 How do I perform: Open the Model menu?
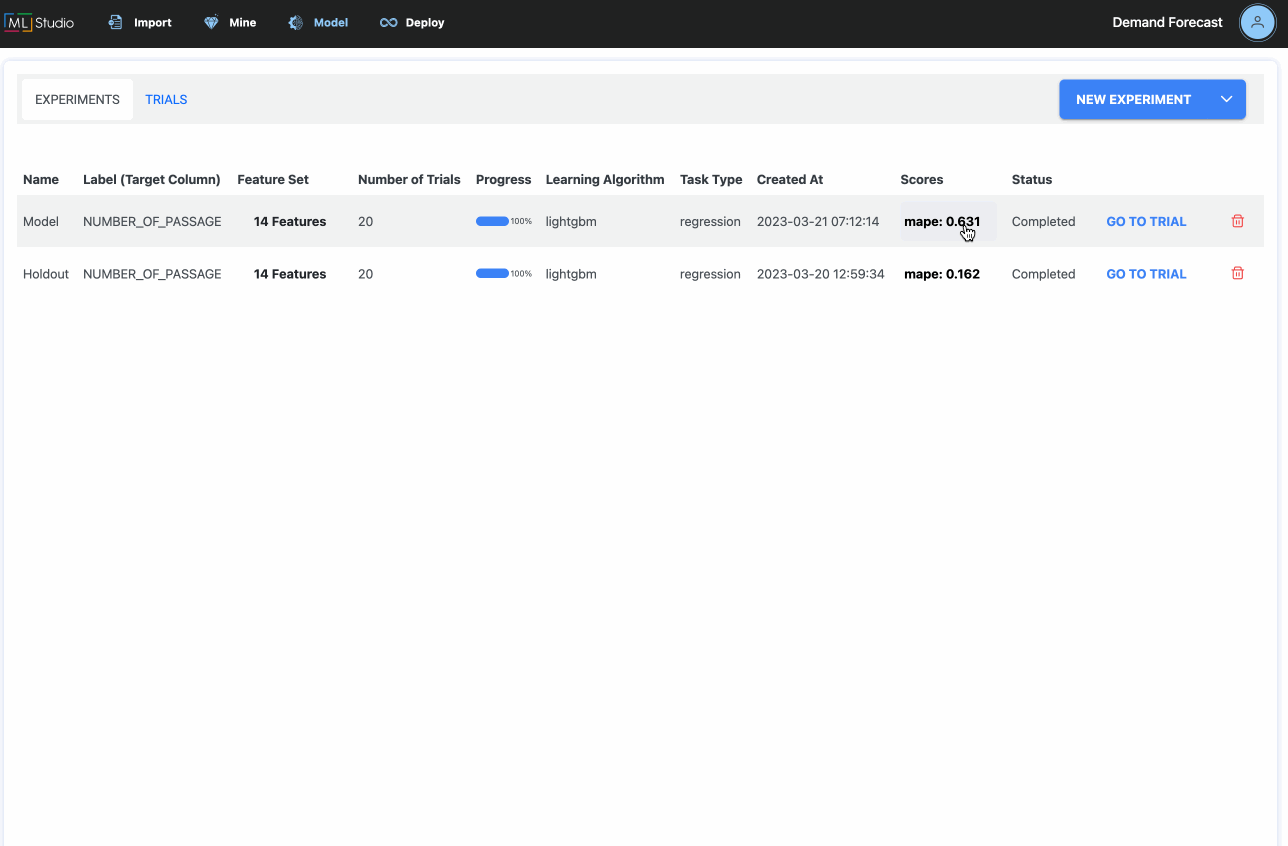pos(318,22)
